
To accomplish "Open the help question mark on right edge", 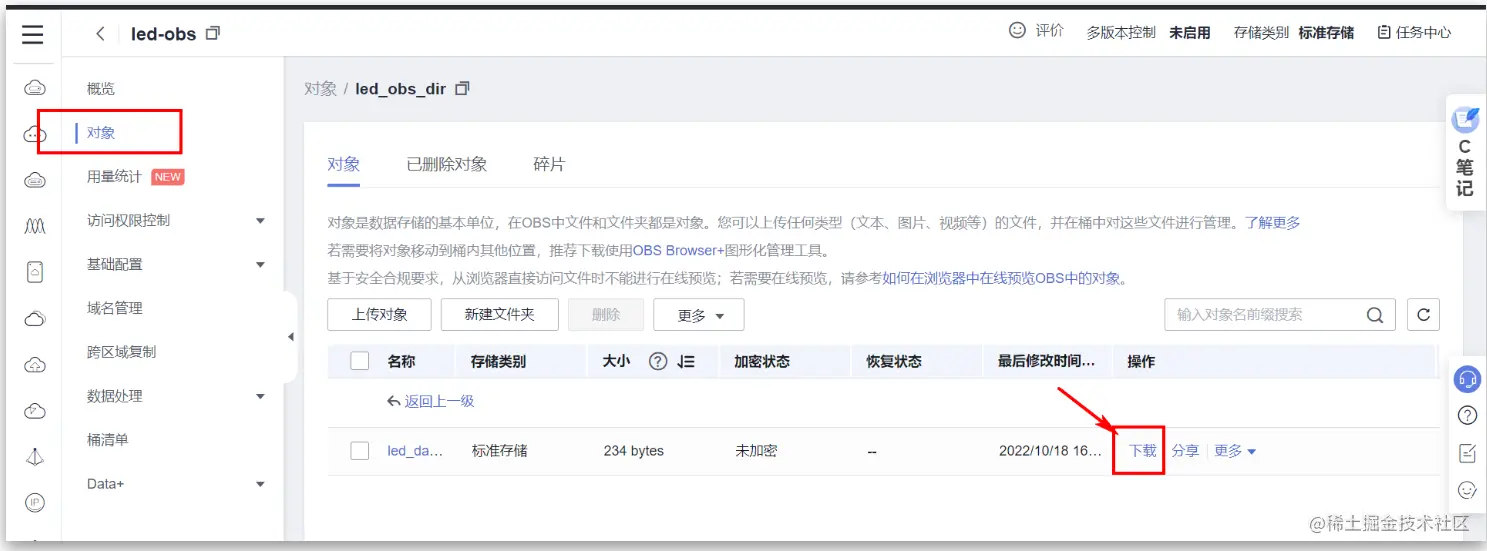I will coord(1467,415).
